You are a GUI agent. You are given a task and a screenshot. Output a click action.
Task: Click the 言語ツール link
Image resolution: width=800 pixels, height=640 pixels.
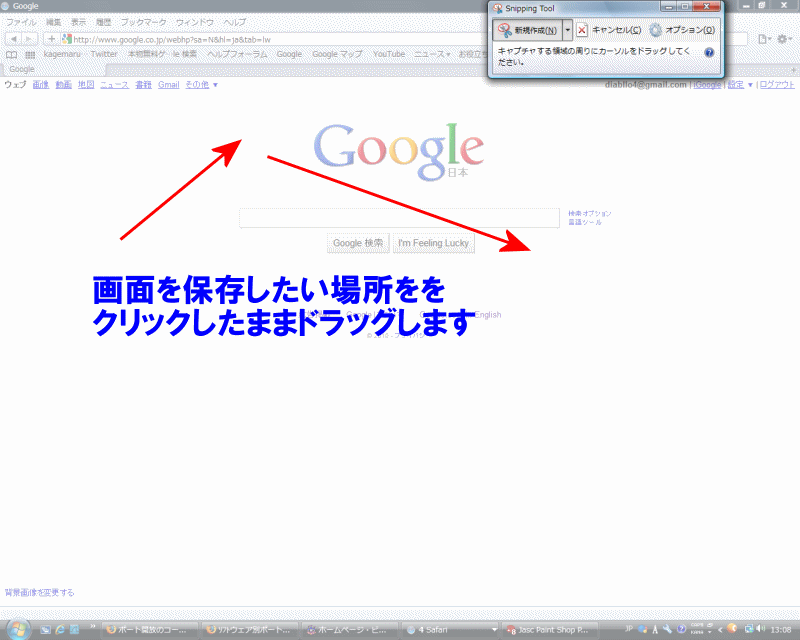click(585, 222)
